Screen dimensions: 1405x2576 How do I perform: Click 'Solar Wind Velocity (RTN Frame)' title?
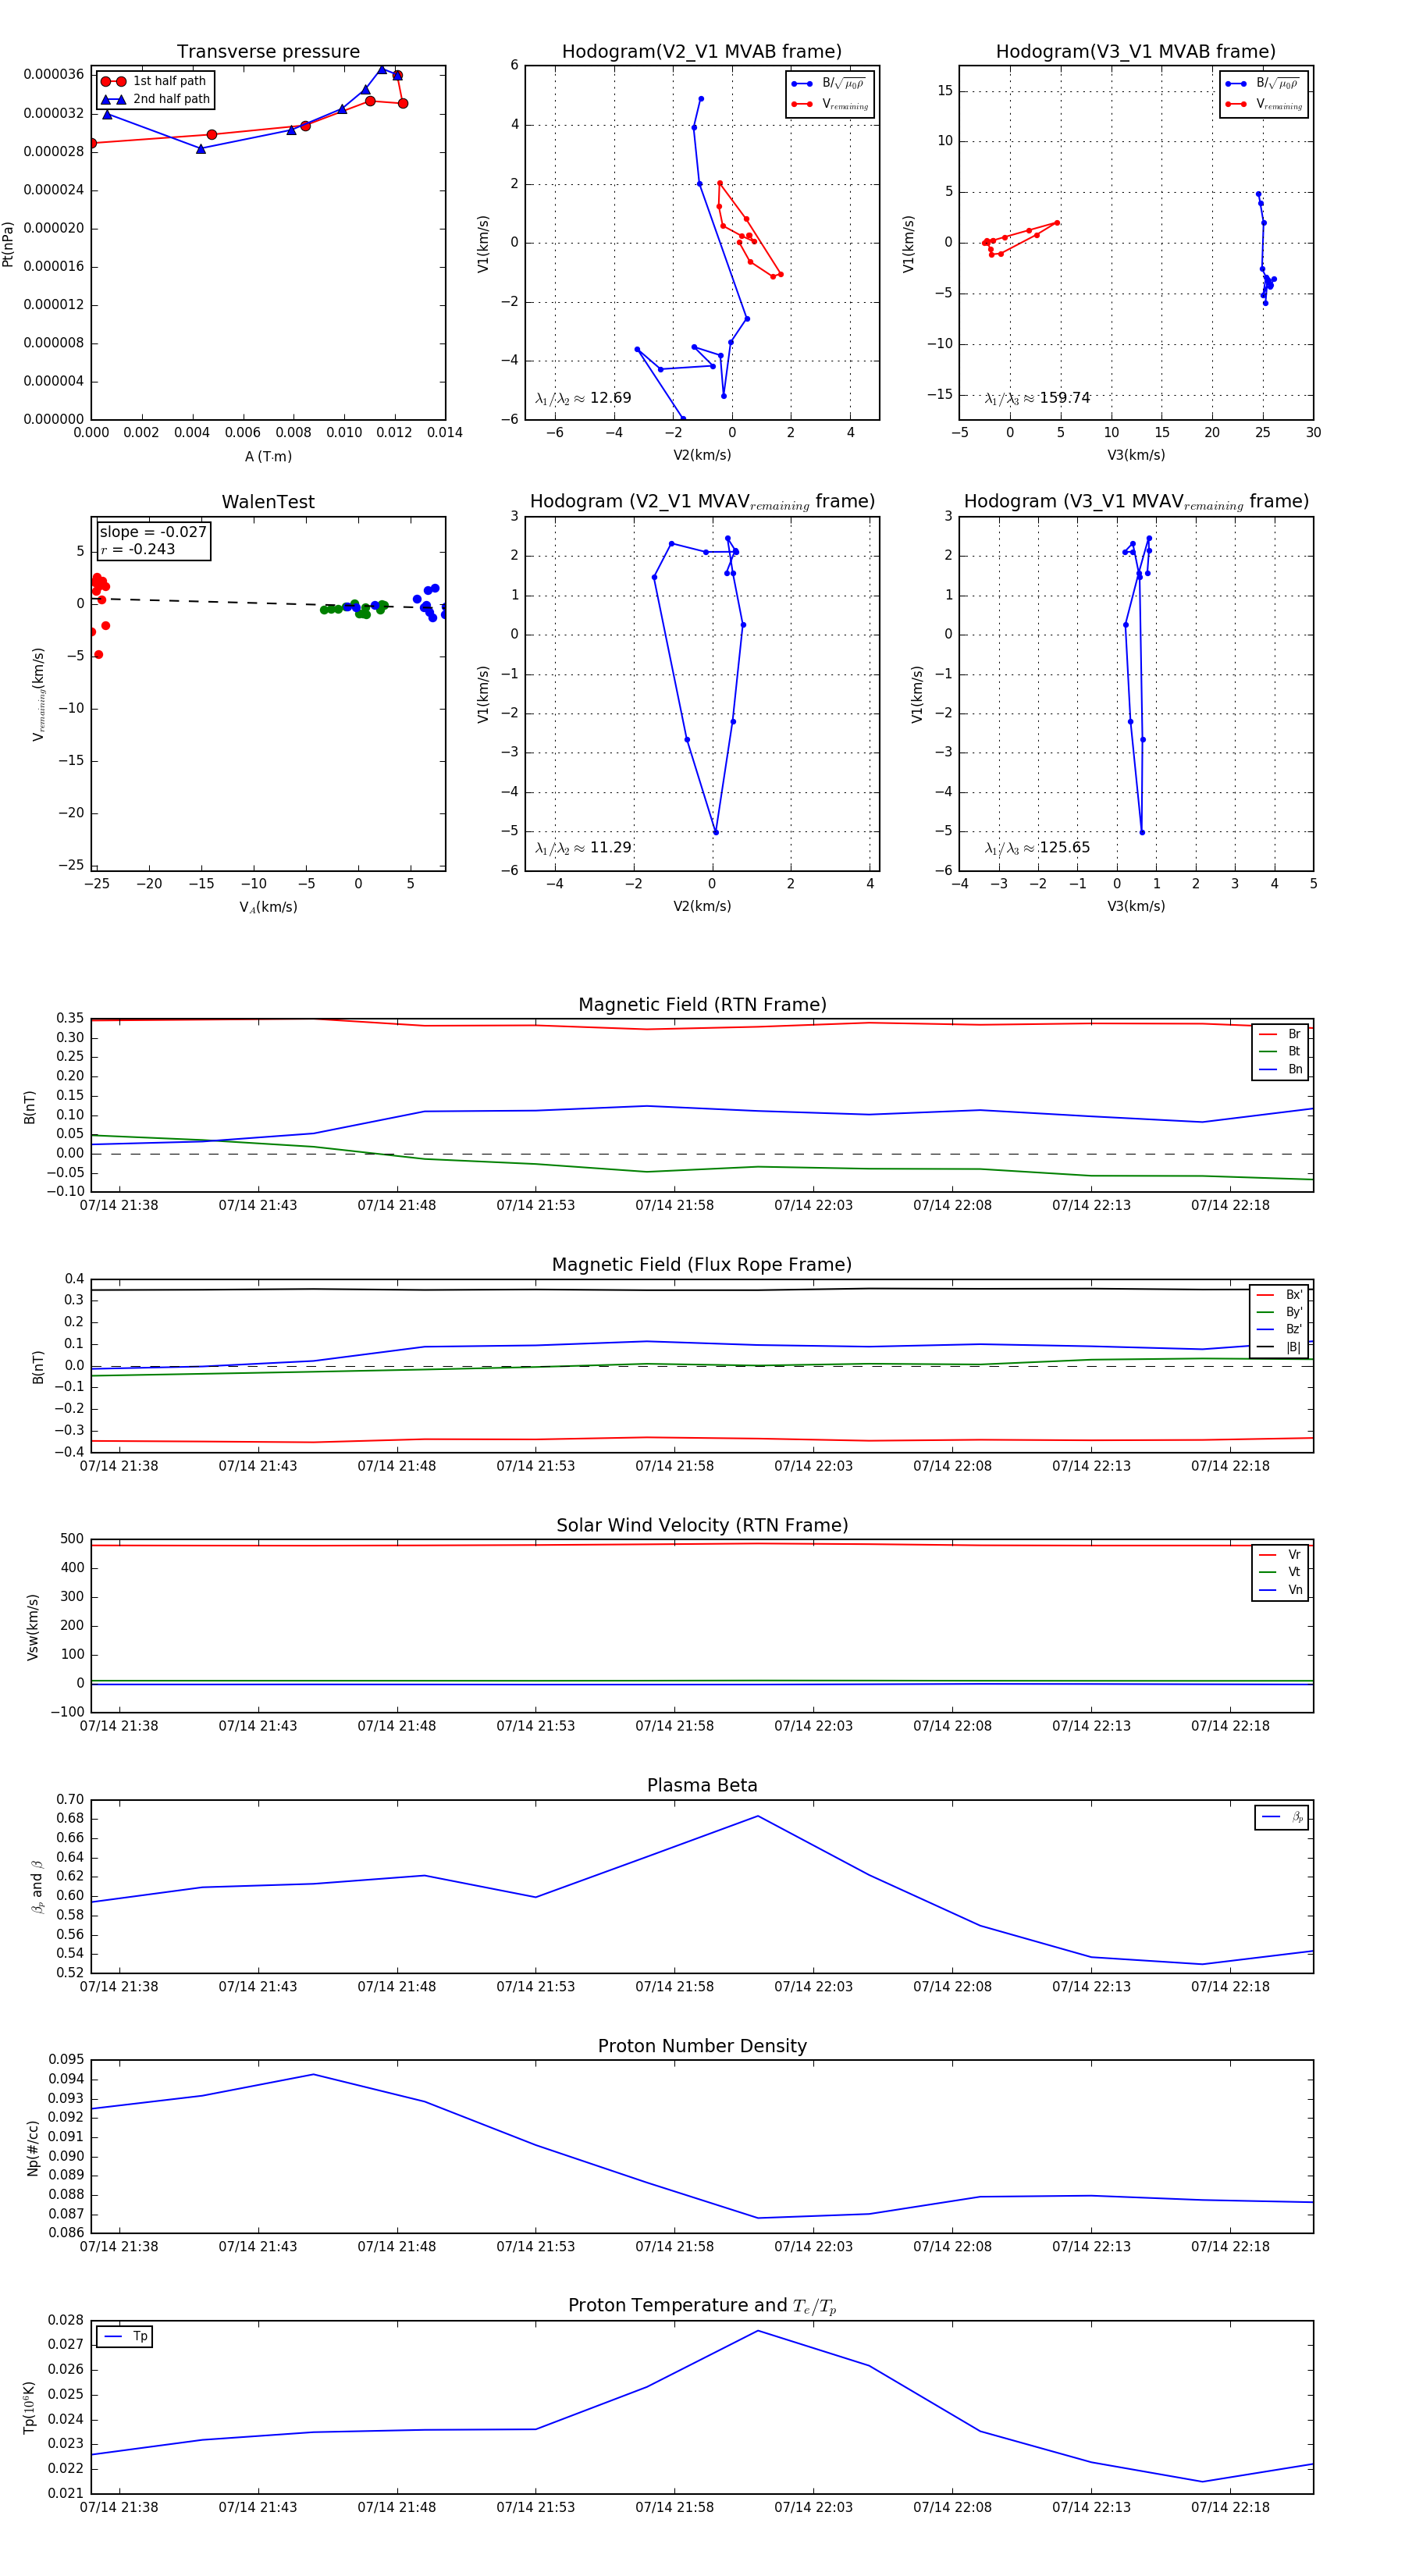click(702, 1525)
